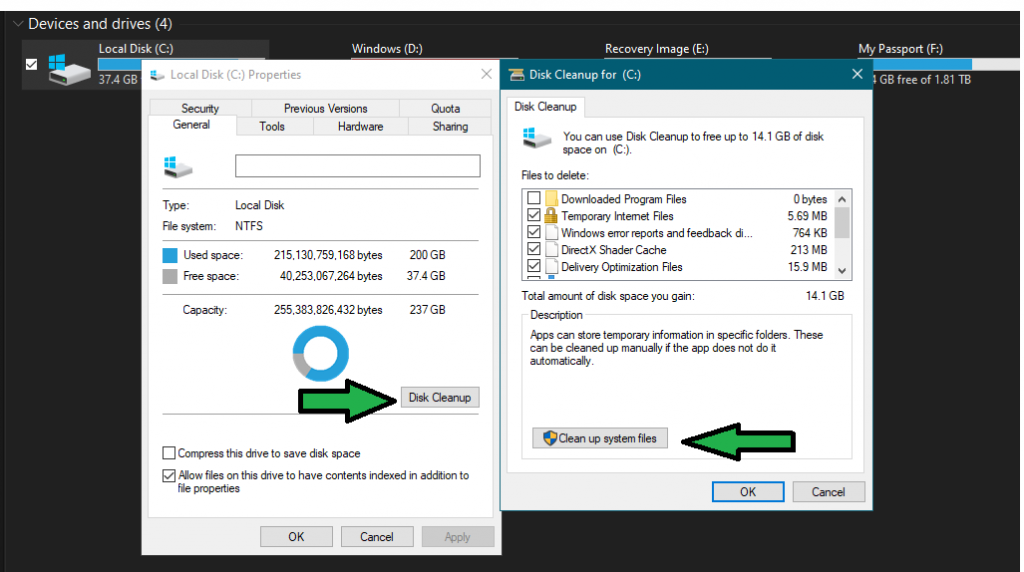The width and height of the screenshot is (1024, 572).
Task: Click the blue Used space color swatch
Action: (170, 255)
